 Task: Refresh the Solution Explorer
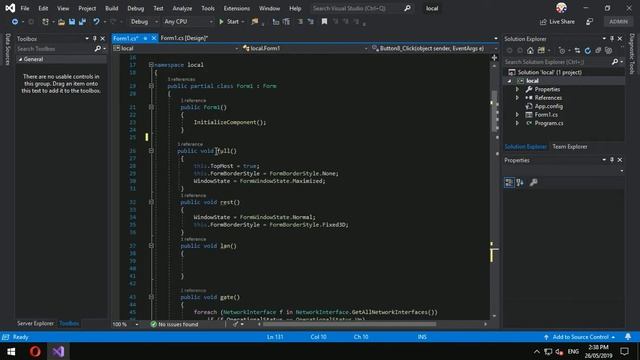588,51
